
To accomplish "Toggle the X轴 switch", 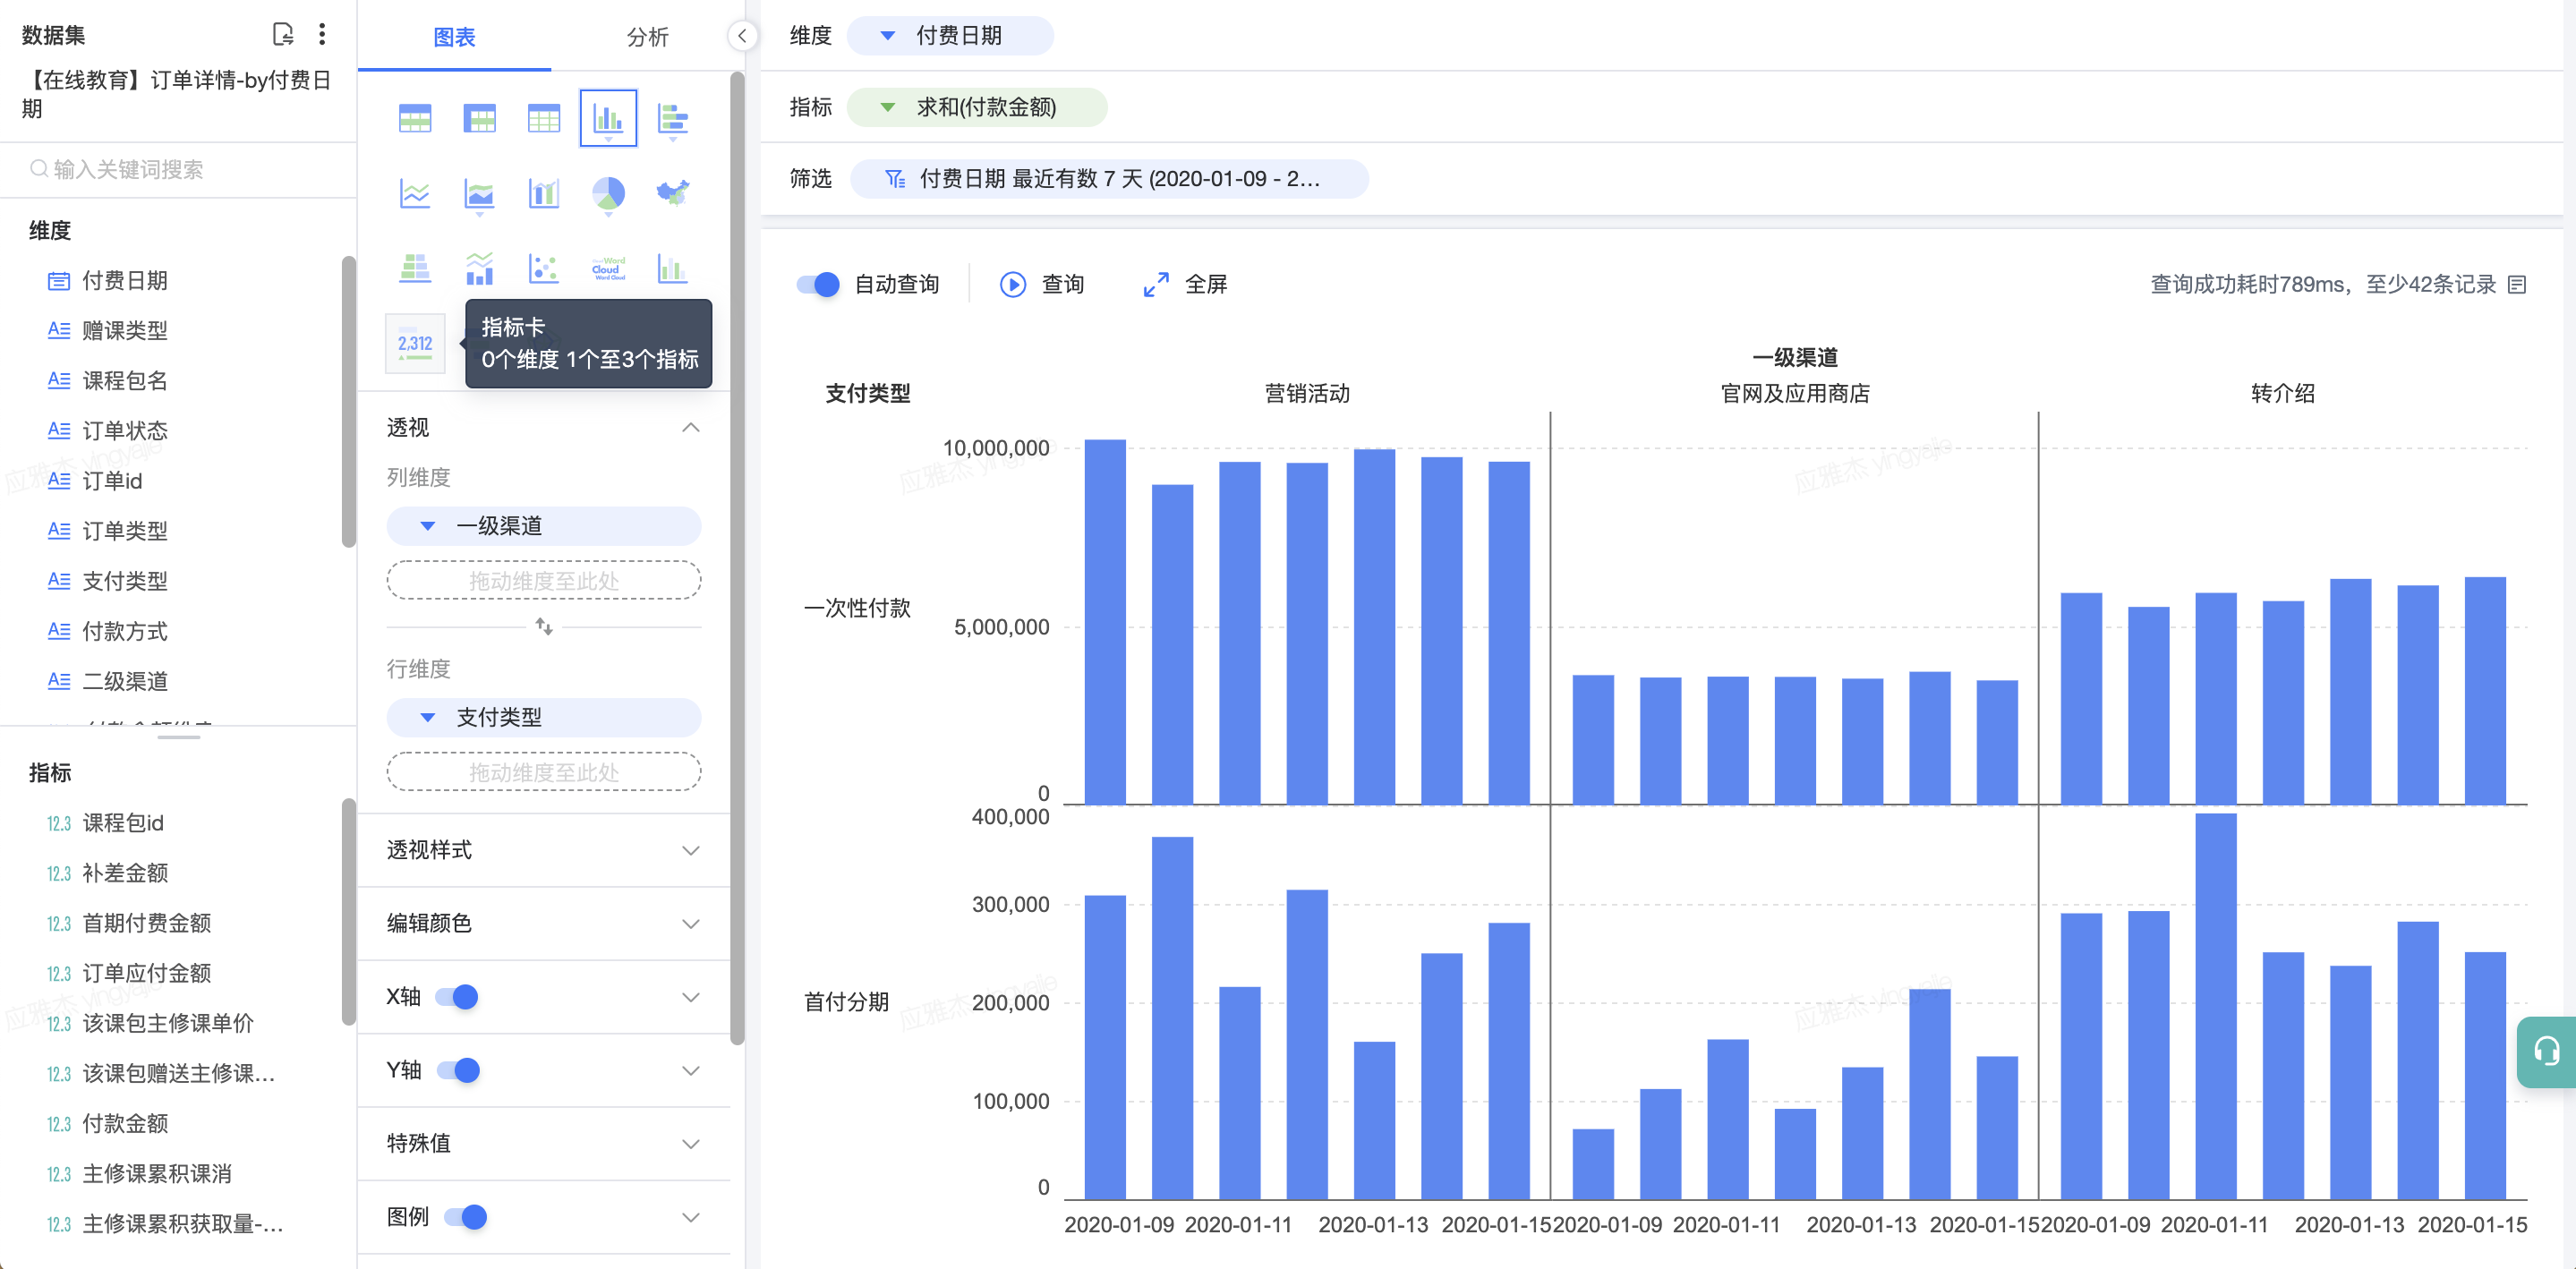I will 457,997.
